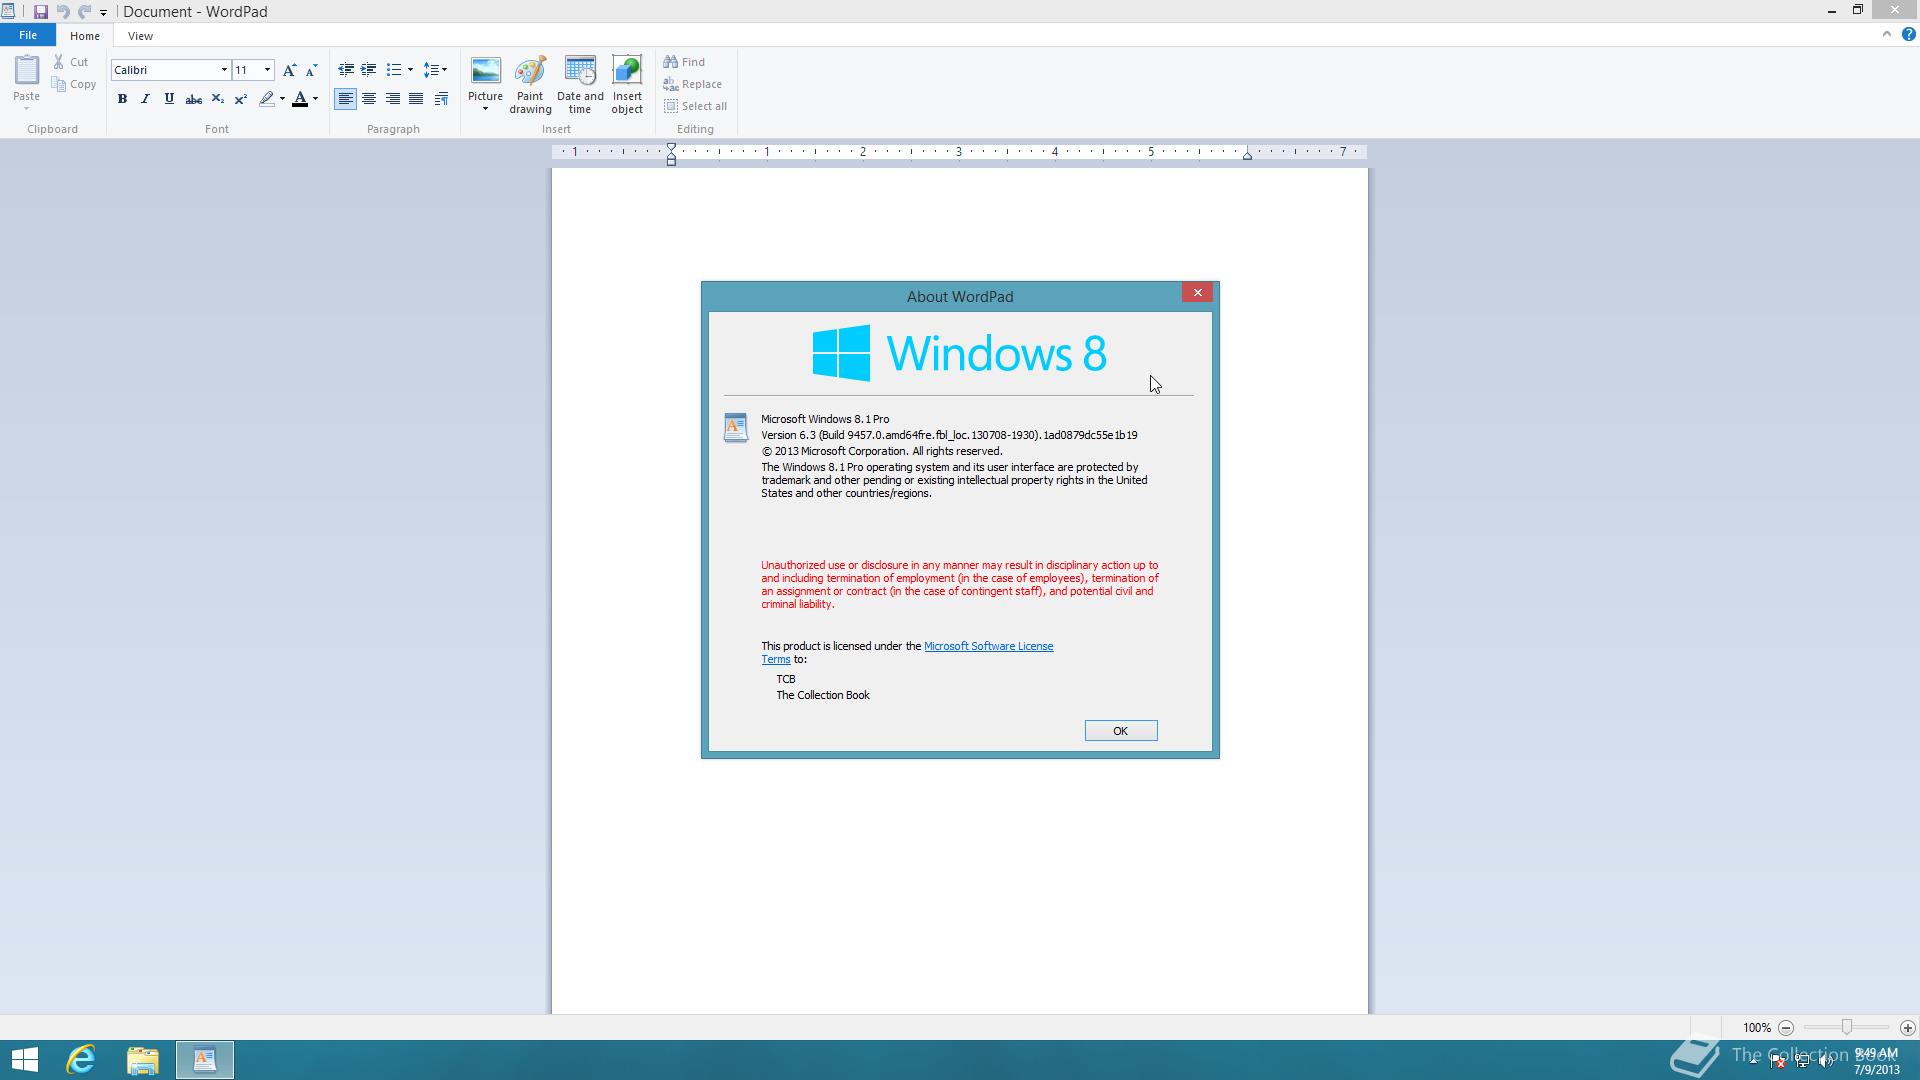This screenshot has height=1080, width=1920.
Task: Switch to the Home tab
Action: coord(85,36)
